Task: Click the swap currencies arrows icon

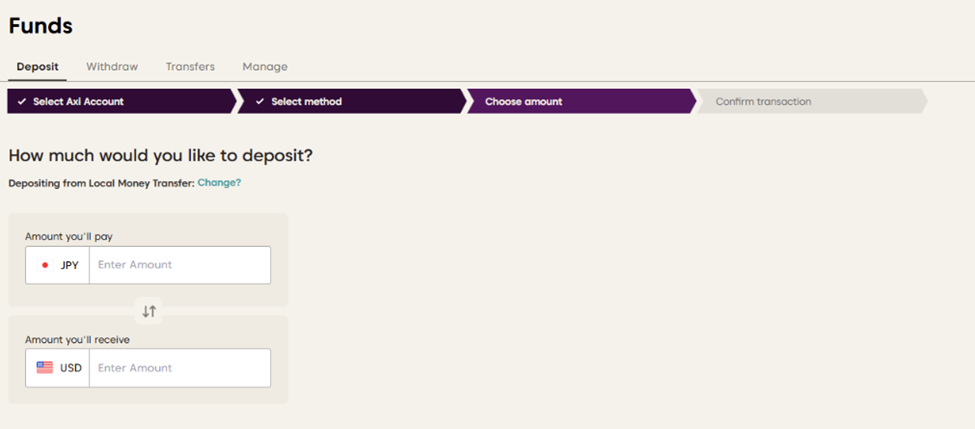Action: 149,311
